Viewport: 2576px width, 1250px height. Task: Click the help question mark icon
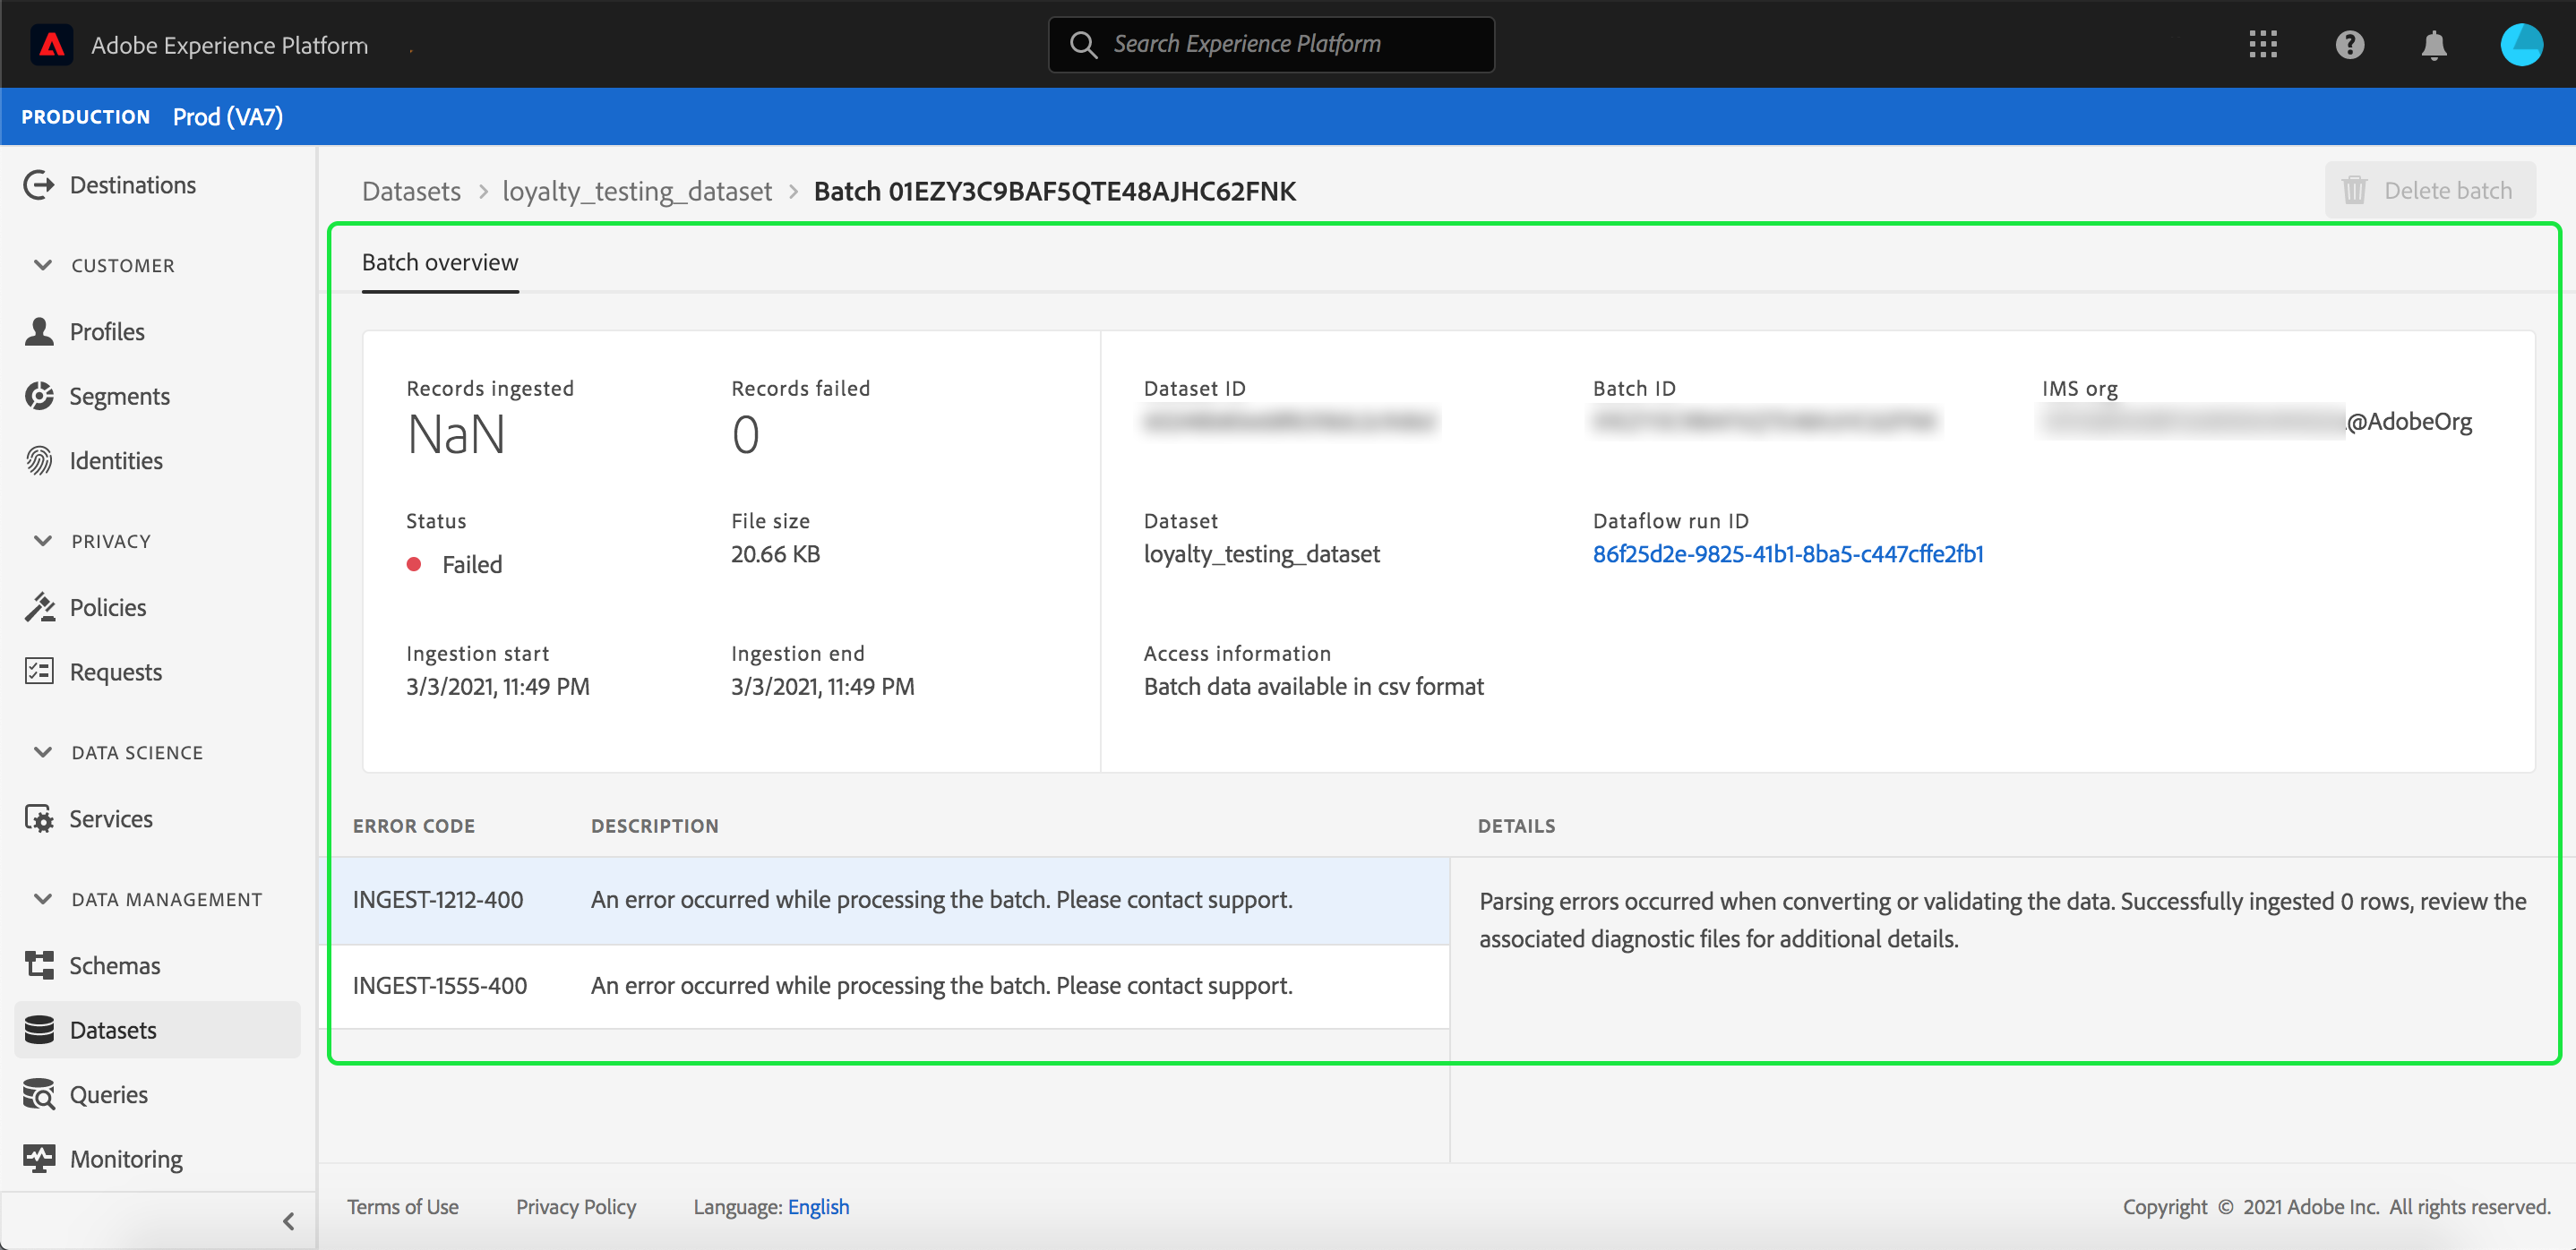(2349, 45)
